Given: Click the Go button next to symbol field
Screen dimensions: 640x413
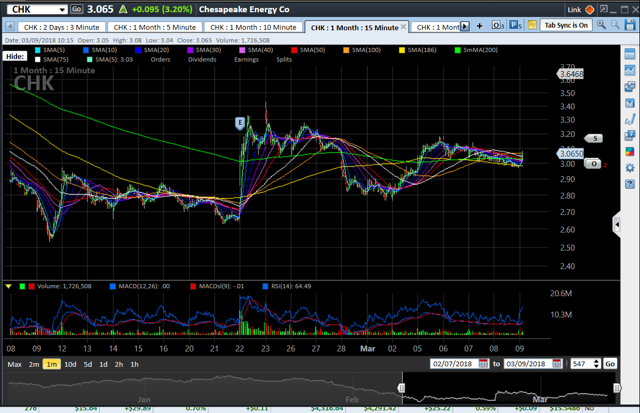Looking at the screenshot, I should pyautogui.click(x=76, y=9).
